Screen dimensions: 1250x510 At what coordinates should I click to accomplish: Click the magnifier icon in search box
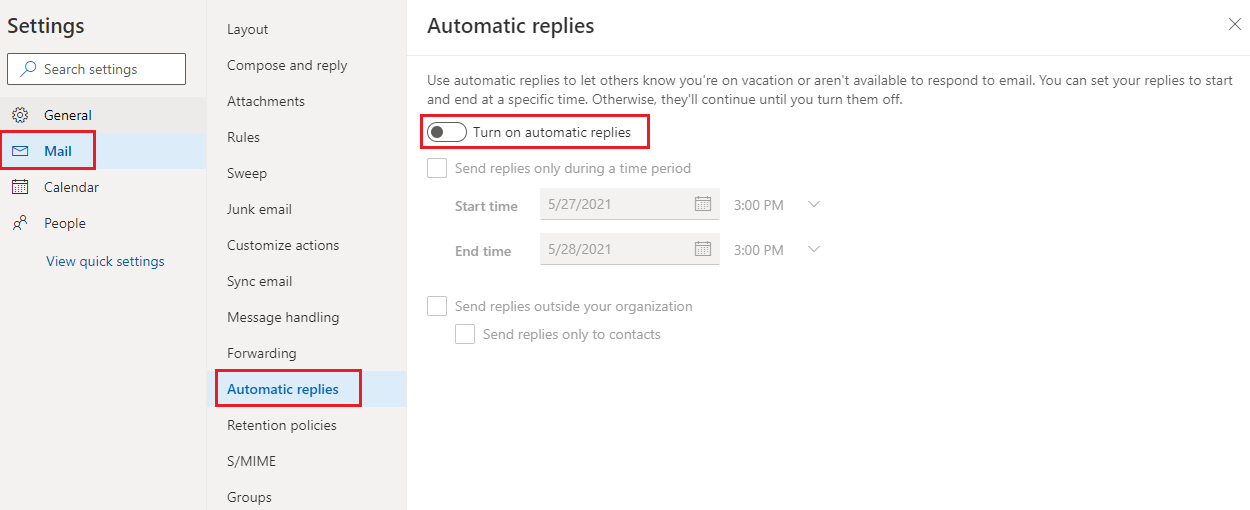click(28, 69)
